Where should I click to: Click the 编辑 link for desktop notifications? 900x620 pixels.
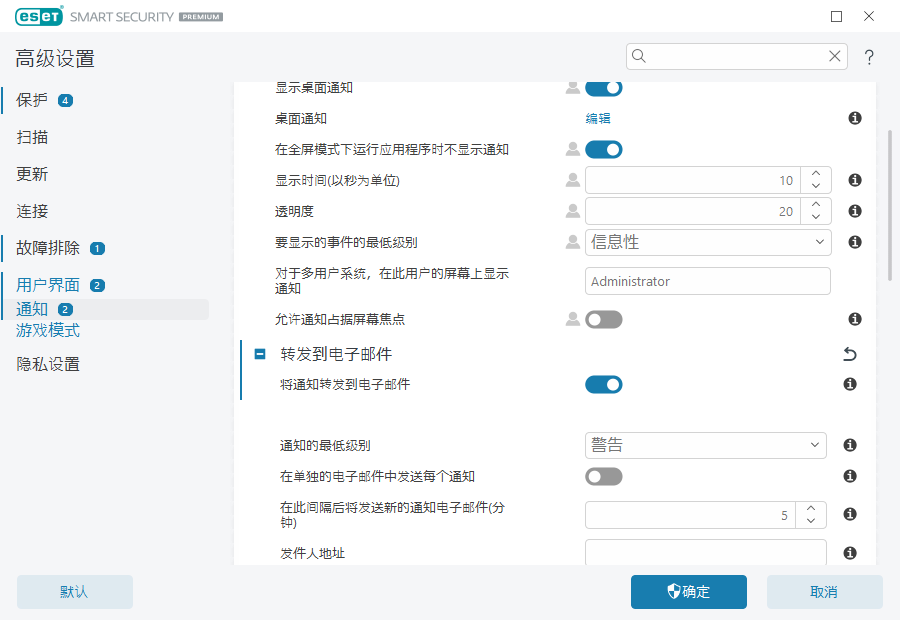point(597,118)
